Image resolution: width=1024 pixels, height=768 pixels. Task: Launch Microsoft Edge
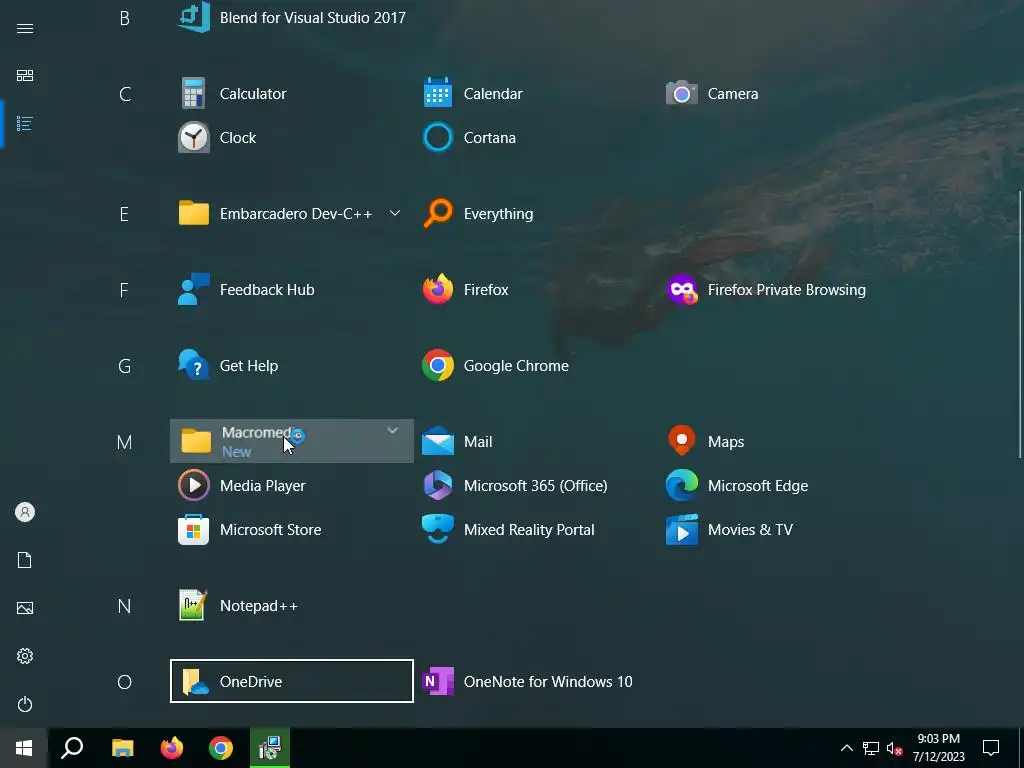tap(779, 486)
